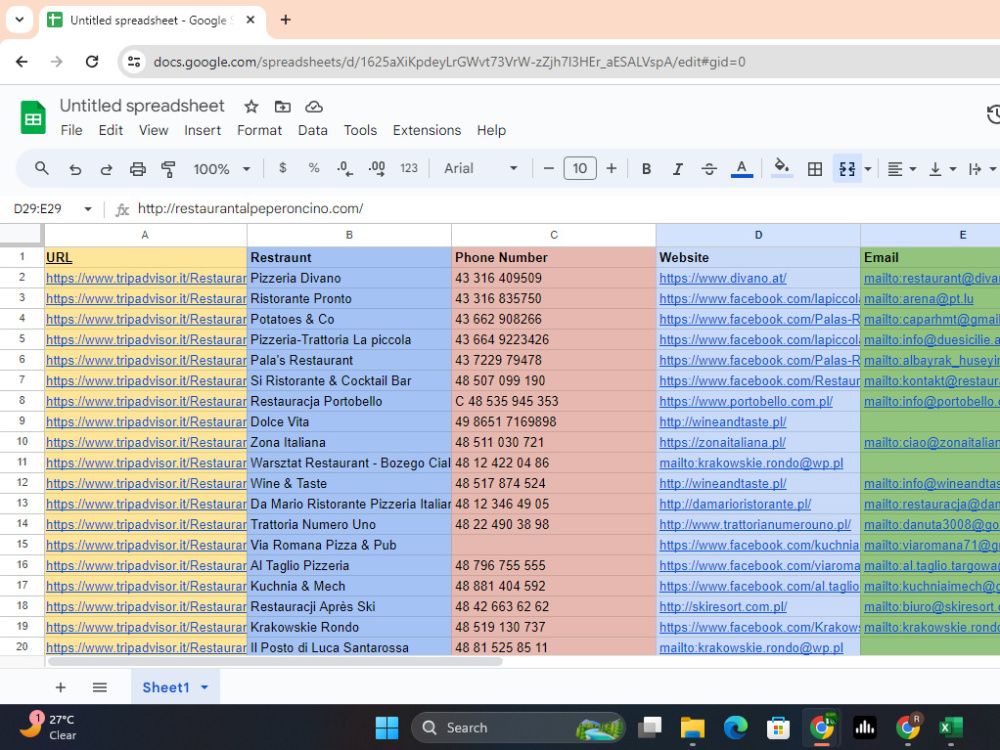Open the View menu
The width and height of the screenshot is (1000, 750).
tap(154, 130)
